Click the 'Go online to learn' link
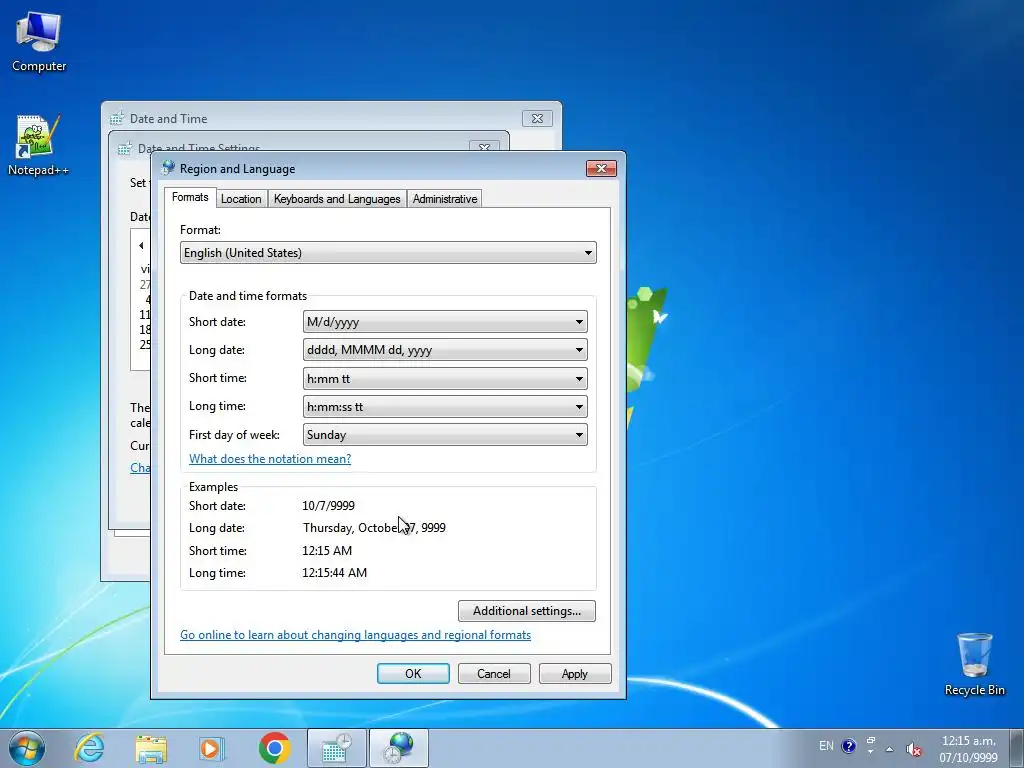 [x=355, y=635]
